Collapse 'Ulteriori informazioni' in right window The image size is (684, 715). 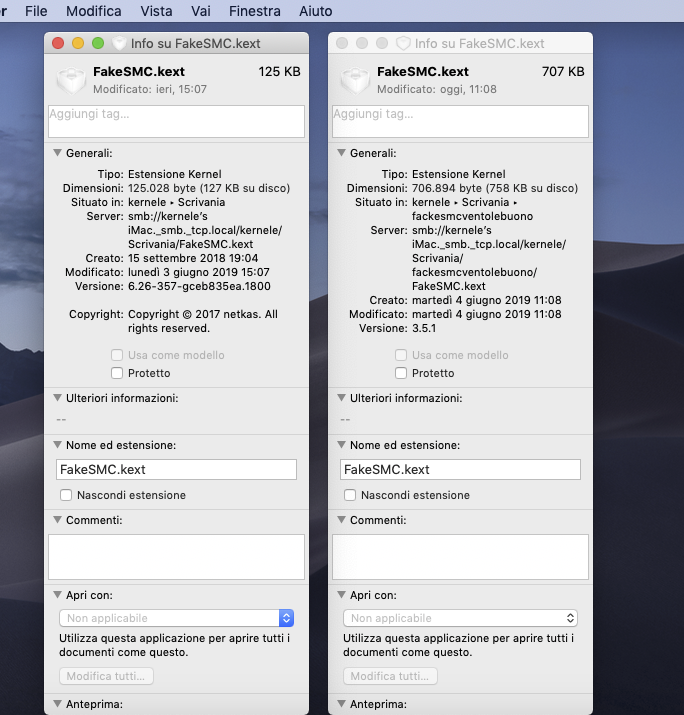342,398
